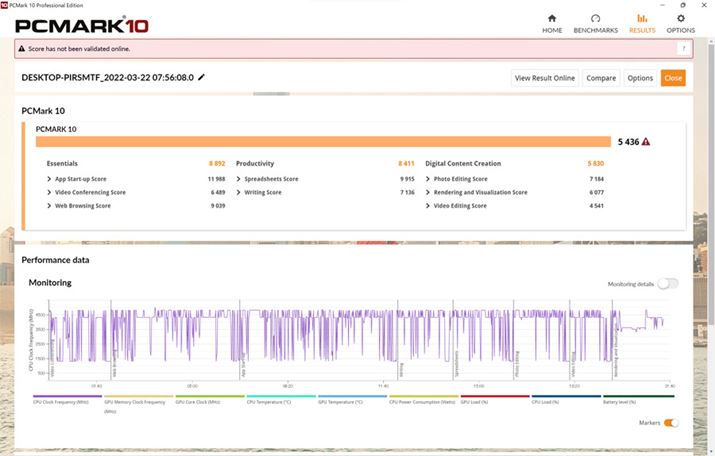This screenshot has height=456, width=715.
Task: Enable the Monitoring details toggle
Action: (667, 284)
